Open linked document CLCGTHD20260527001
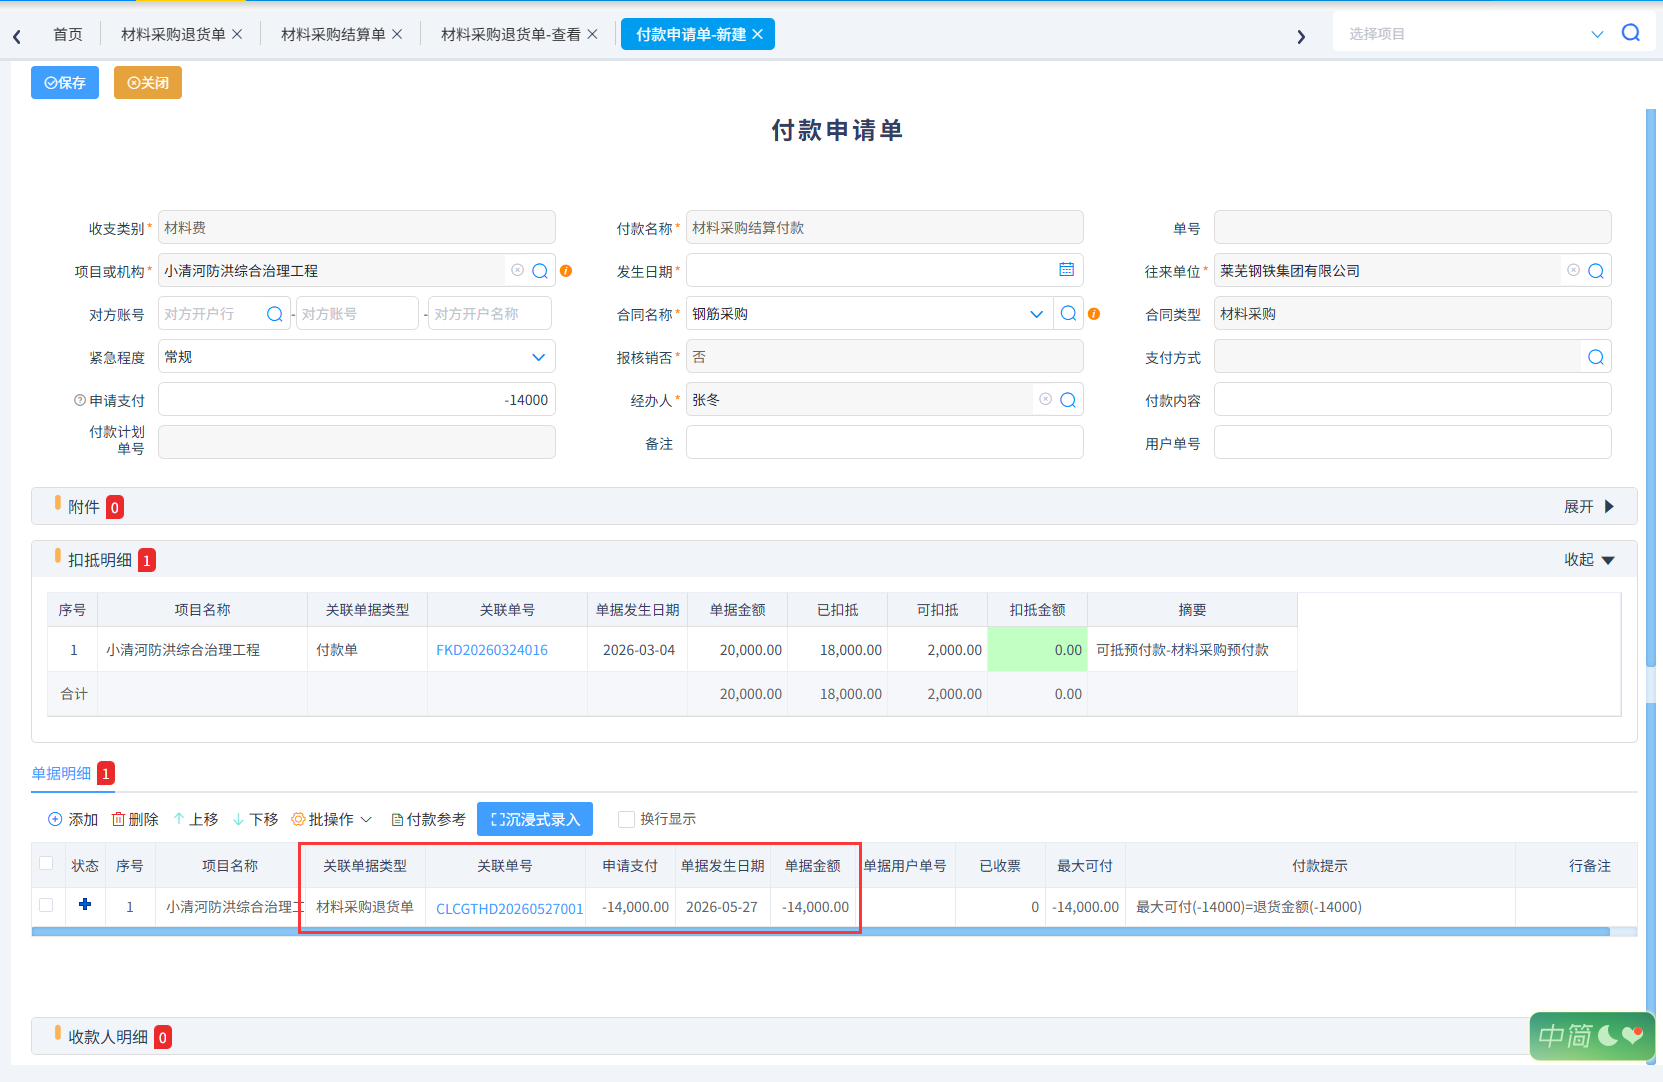This screenshot has width=1663, height=1082. pos(509,908)
